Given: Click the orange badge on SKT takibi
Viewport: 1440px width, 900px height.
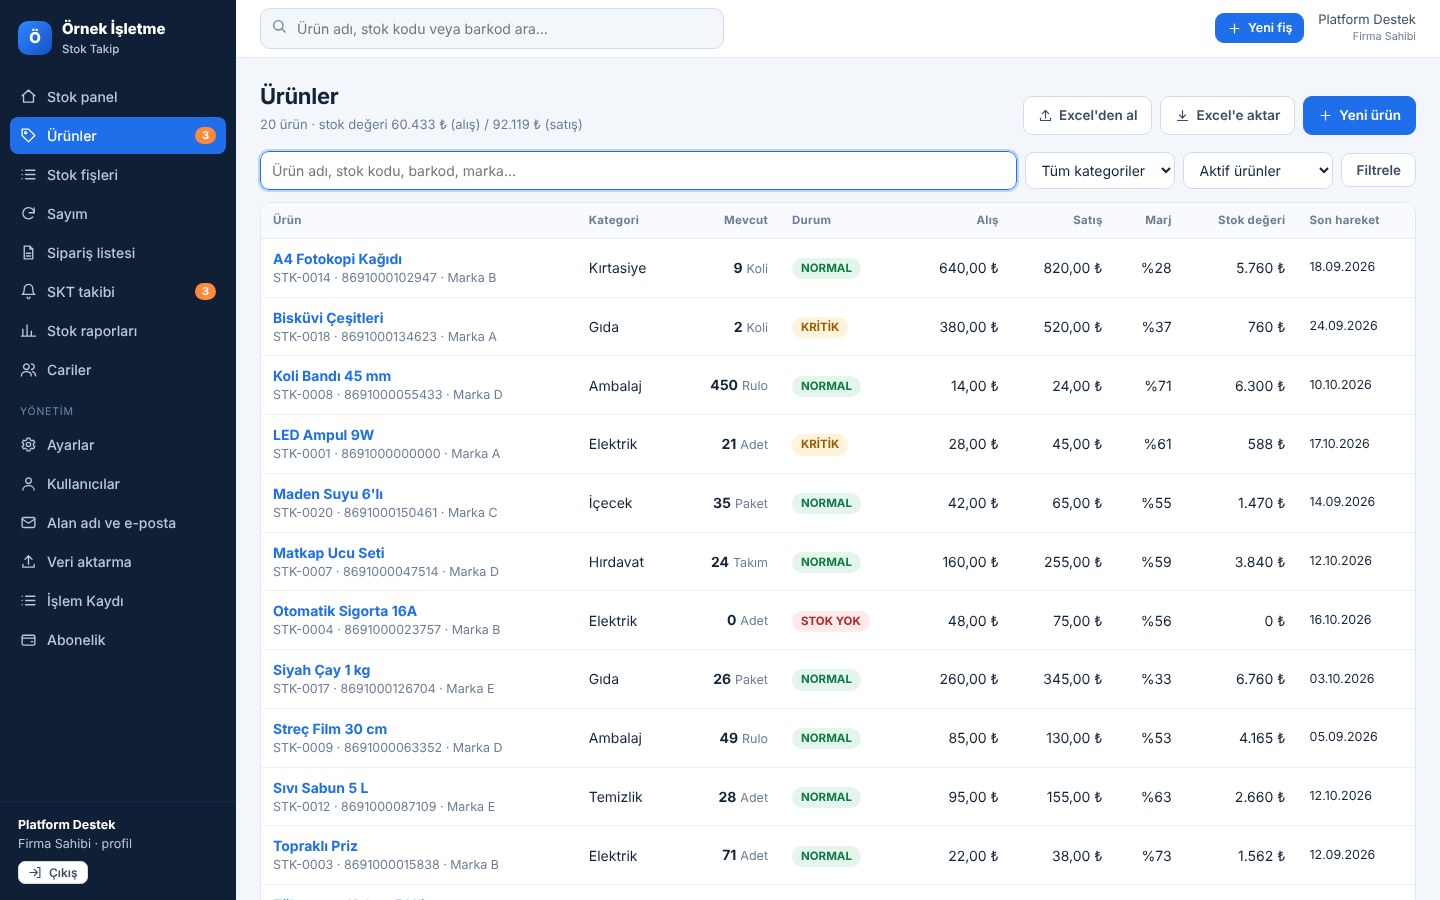Looking at the screenshot, I should 205,292.
